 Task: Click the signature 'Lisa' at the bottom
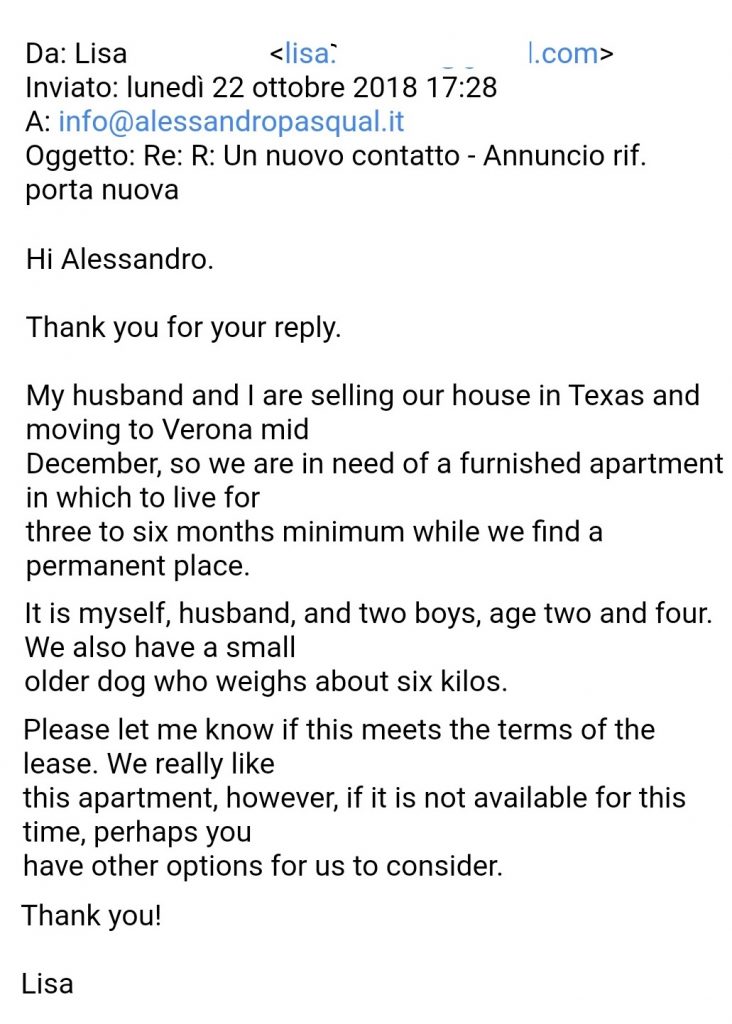coord(47,983)
